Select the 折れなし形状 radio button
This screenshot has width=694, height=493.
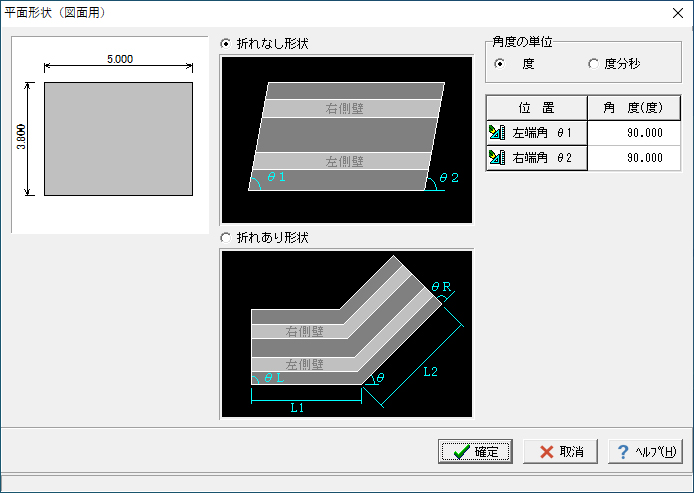(x=226, y=43)
